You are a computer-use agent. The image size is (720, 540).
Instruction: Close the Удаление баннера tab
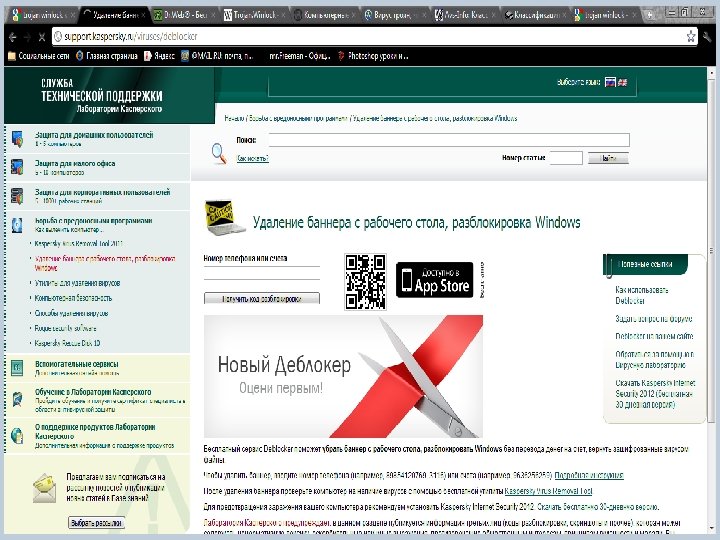tap(143, 15)
